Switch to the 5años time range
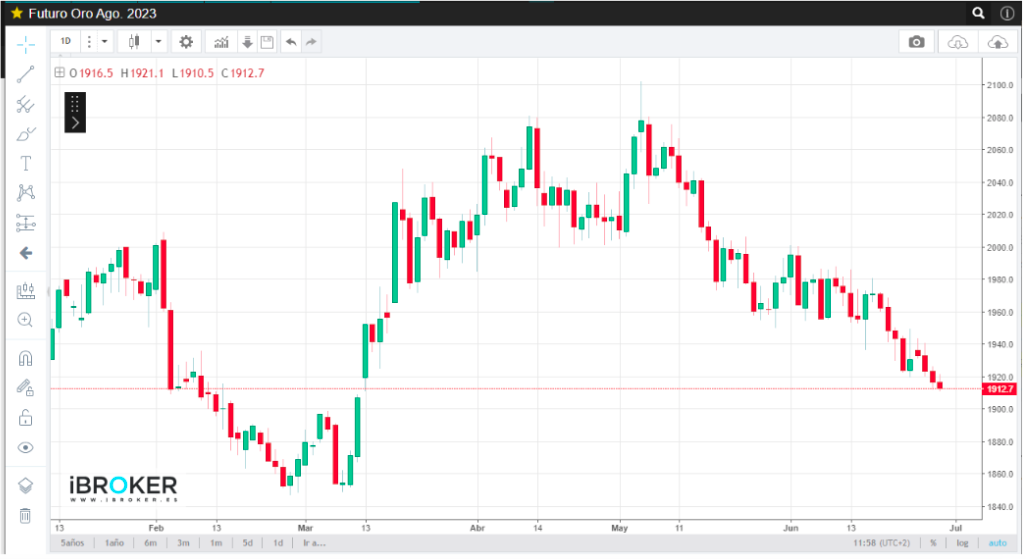Image resolution: width=1026 pixels, height=559 pixels. pos(73,543)
